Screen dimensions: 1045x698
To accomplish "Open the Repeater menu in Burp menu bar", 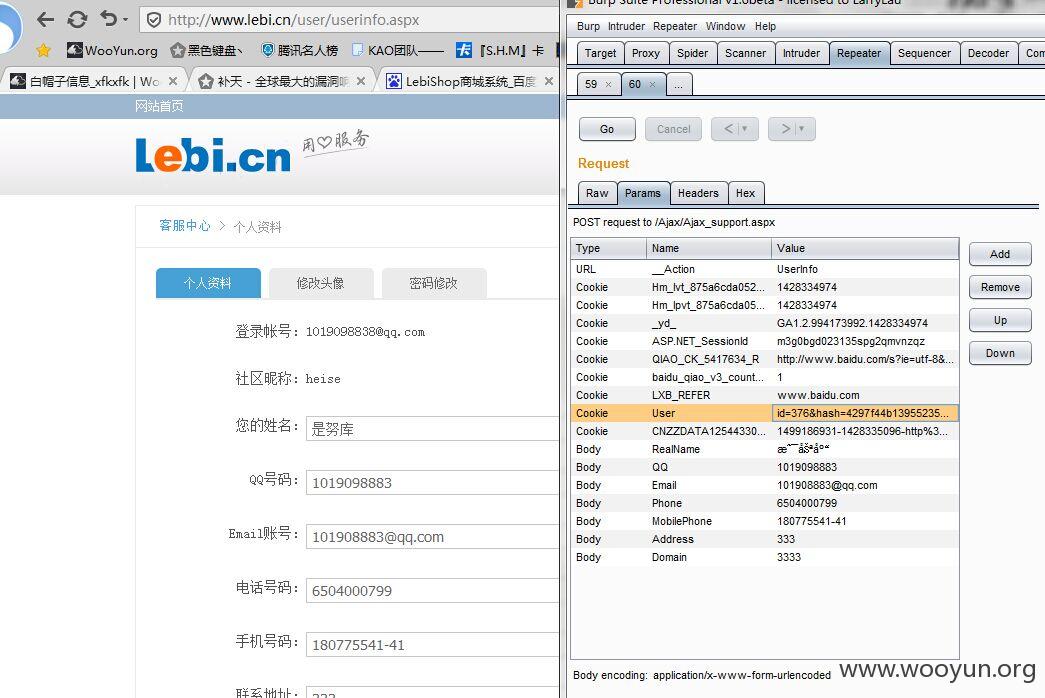I will (x=674, y=26).
